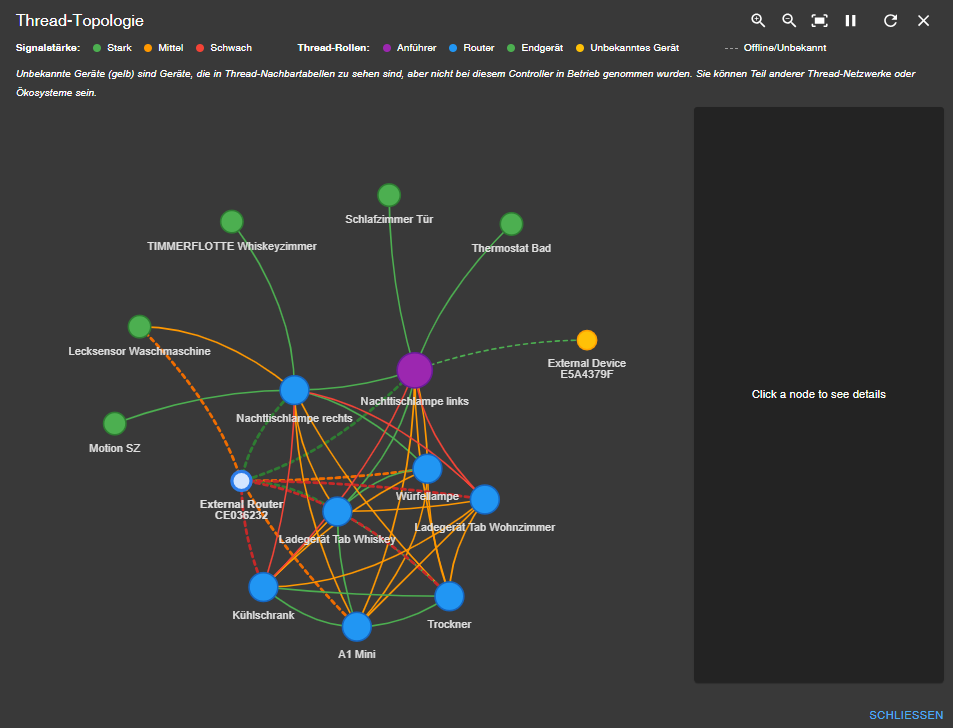Click the Thread-Rollen legend label
The image size is (953, 728).
[334, 48]
